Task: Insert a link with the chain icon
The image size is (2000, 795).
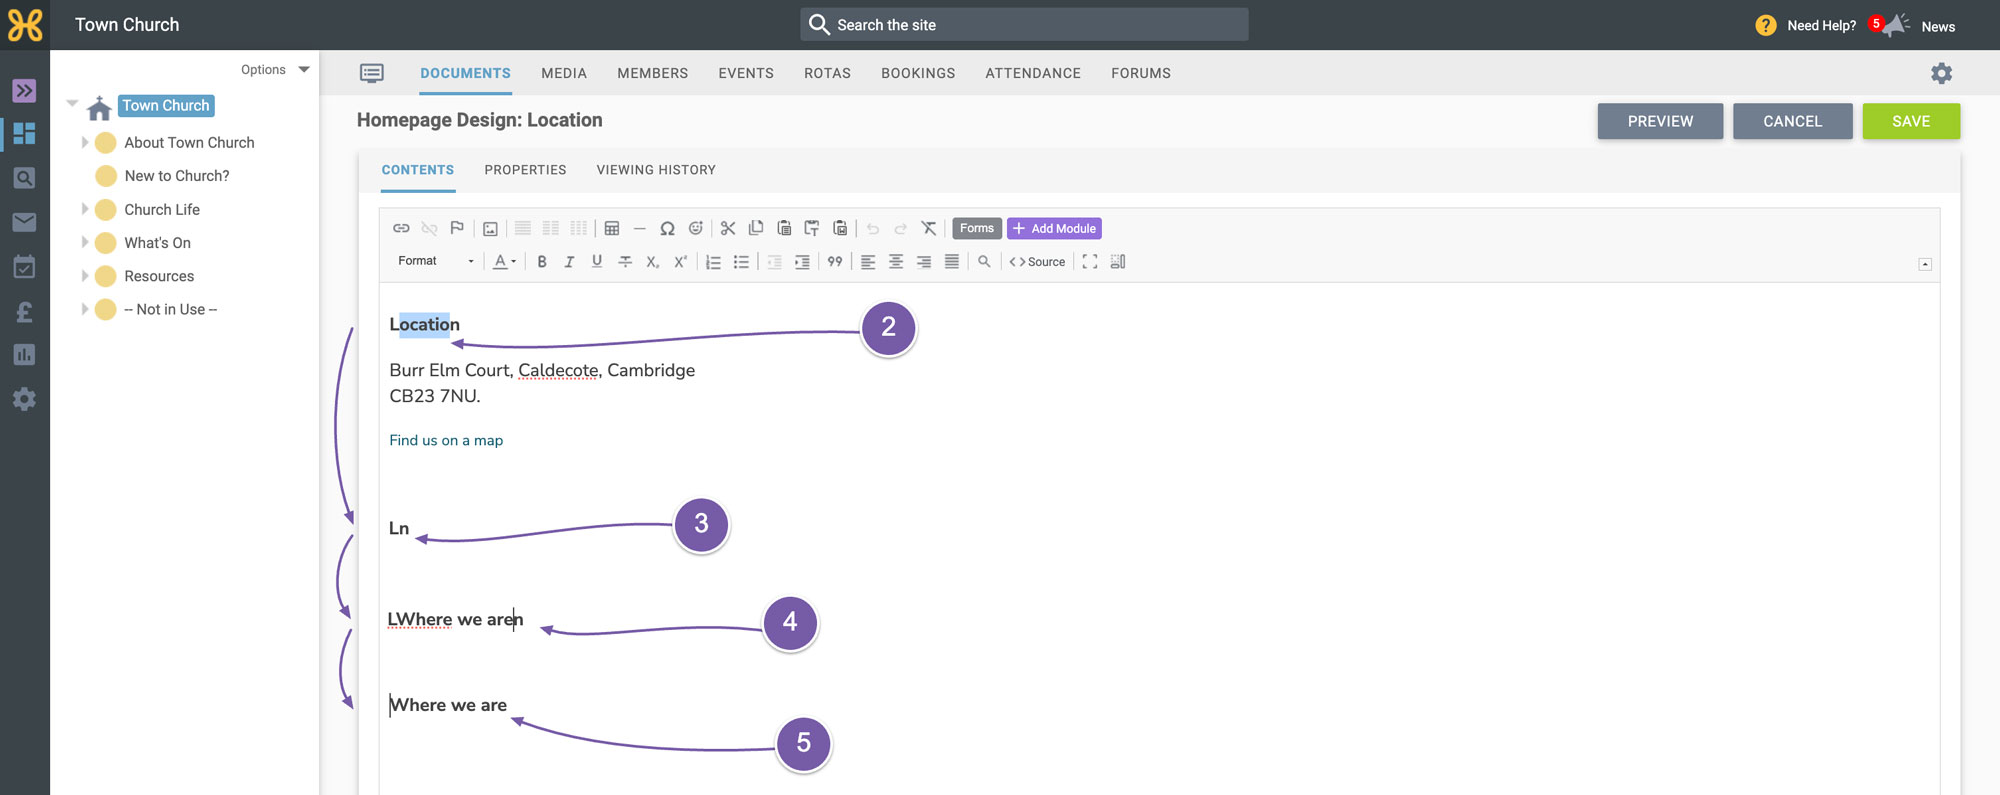Action: [x=401, y=229]
